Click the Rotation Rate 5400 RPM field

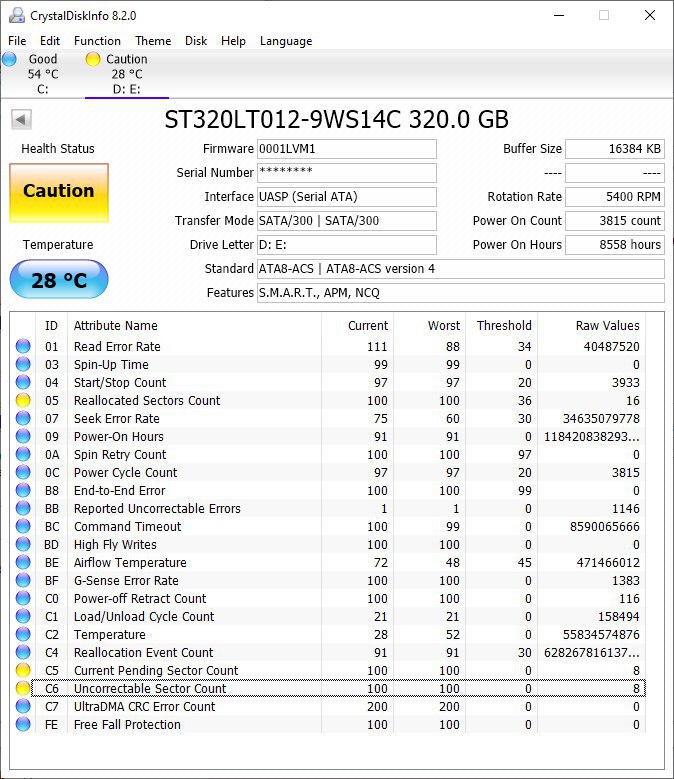click(615, 197)
